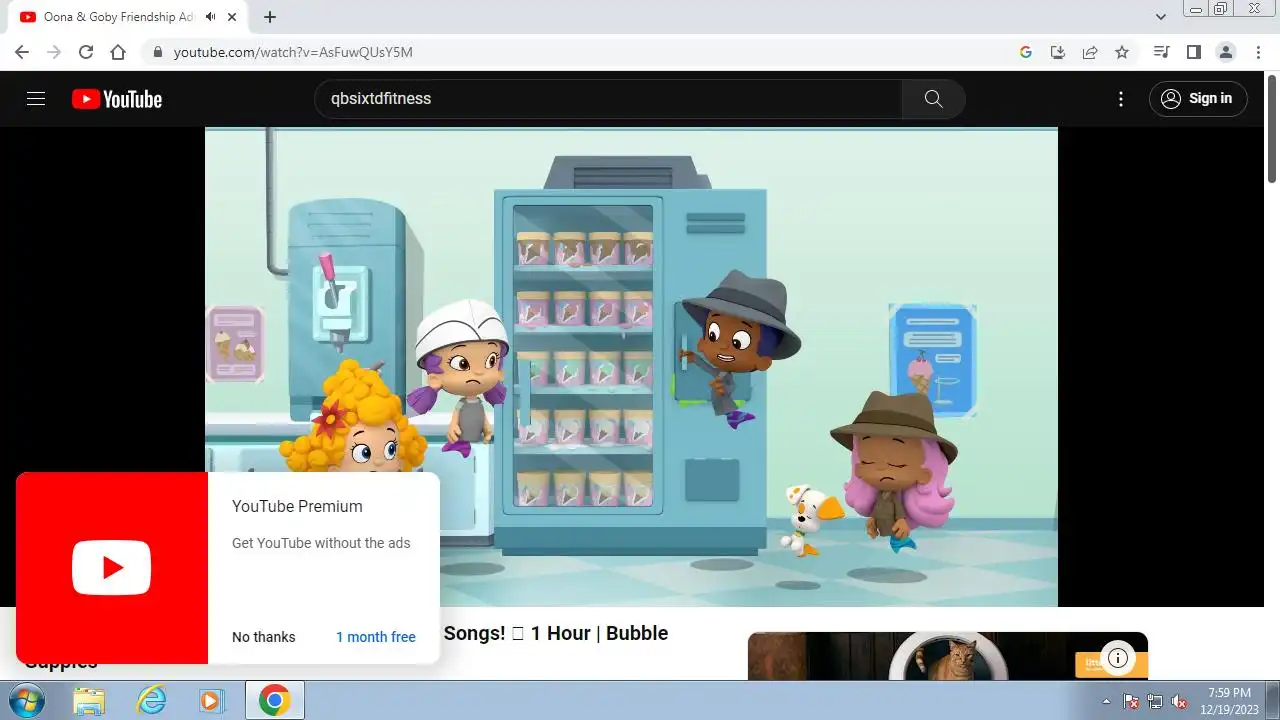Image resolution: width=1280 pixels, height=720 pixels.
Task: Mute the tab using its speaker icon
Action: (210, 17)
